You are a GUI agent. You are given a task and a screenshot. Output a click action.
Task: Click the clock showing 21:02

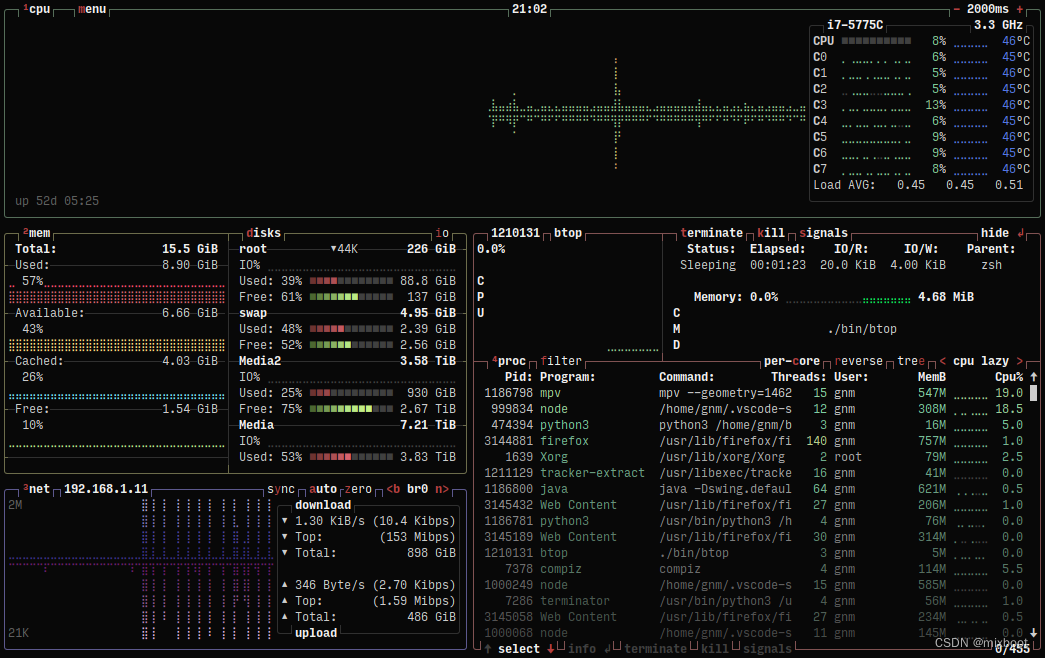click(x=529, y=9)
